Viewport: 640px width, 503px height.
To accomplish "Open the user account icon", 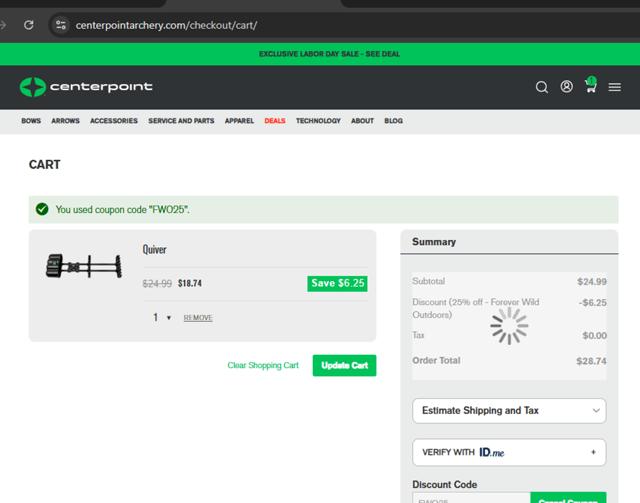I will click(x=567, y=87).
